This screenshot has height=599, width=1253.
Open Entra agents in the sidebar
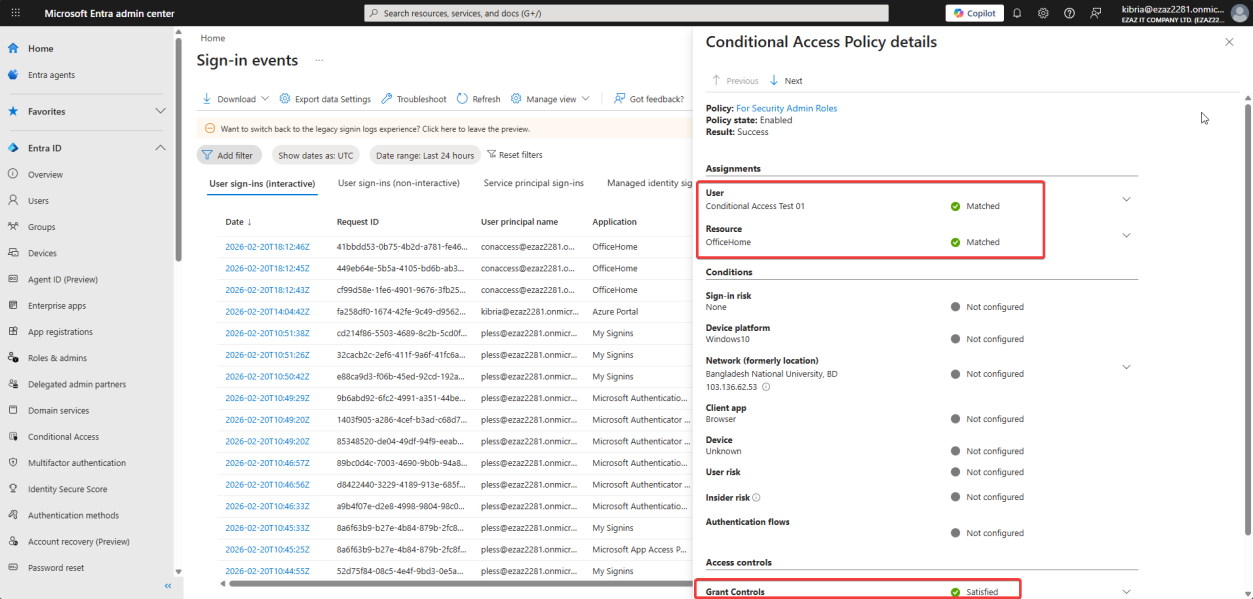(51, 75)
